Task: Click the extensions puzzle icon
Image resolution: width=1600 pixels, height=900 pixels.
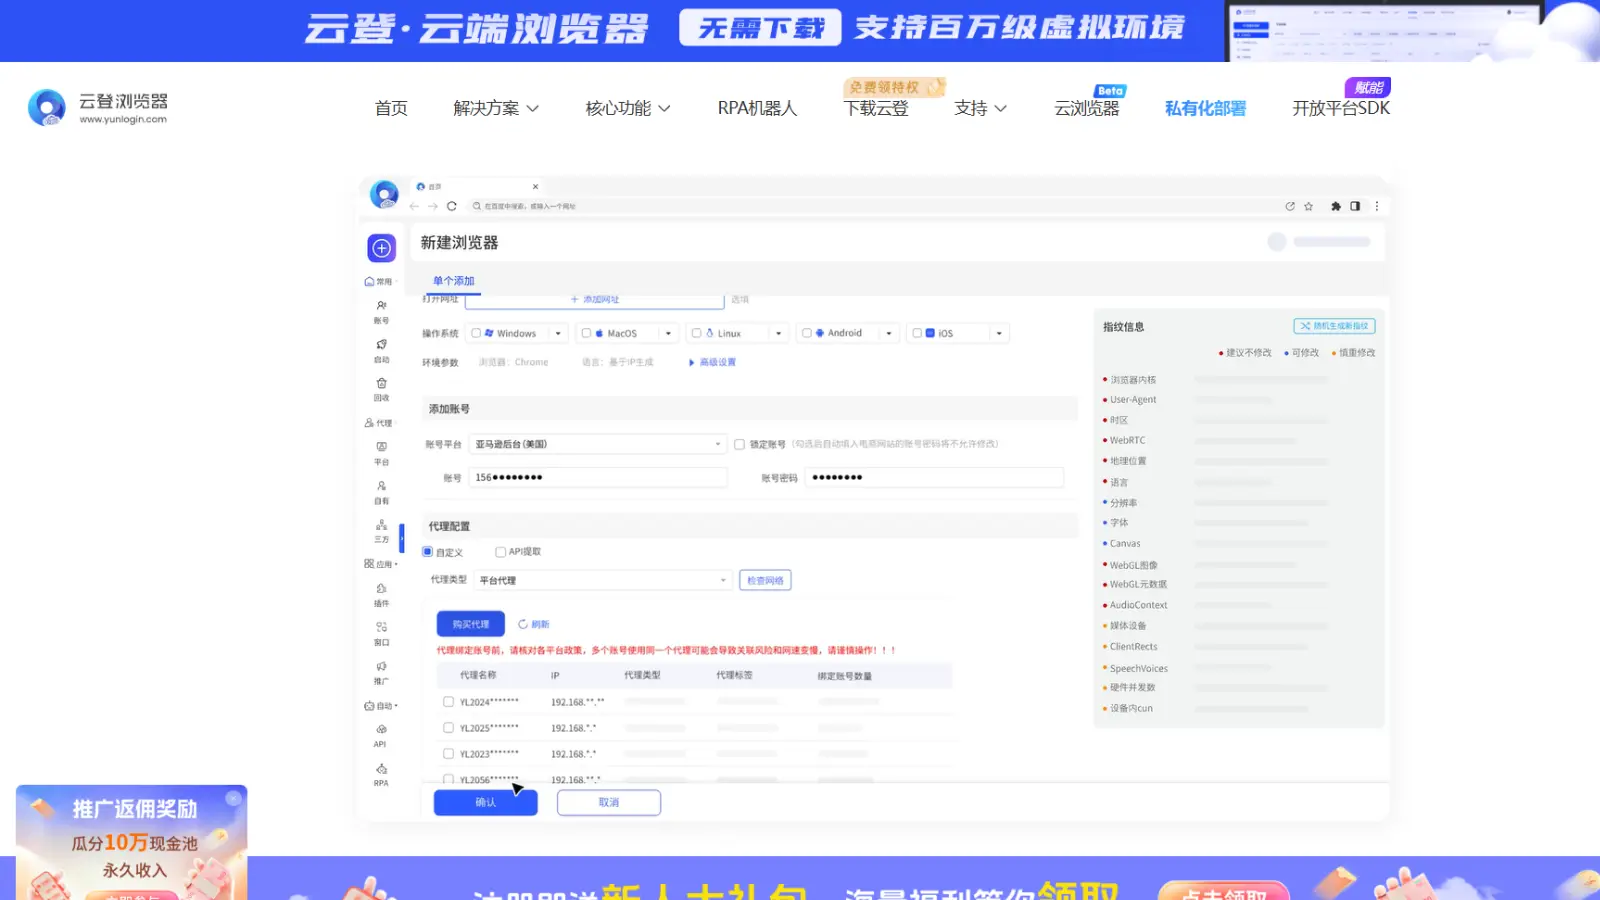Action: (1335, 206)
